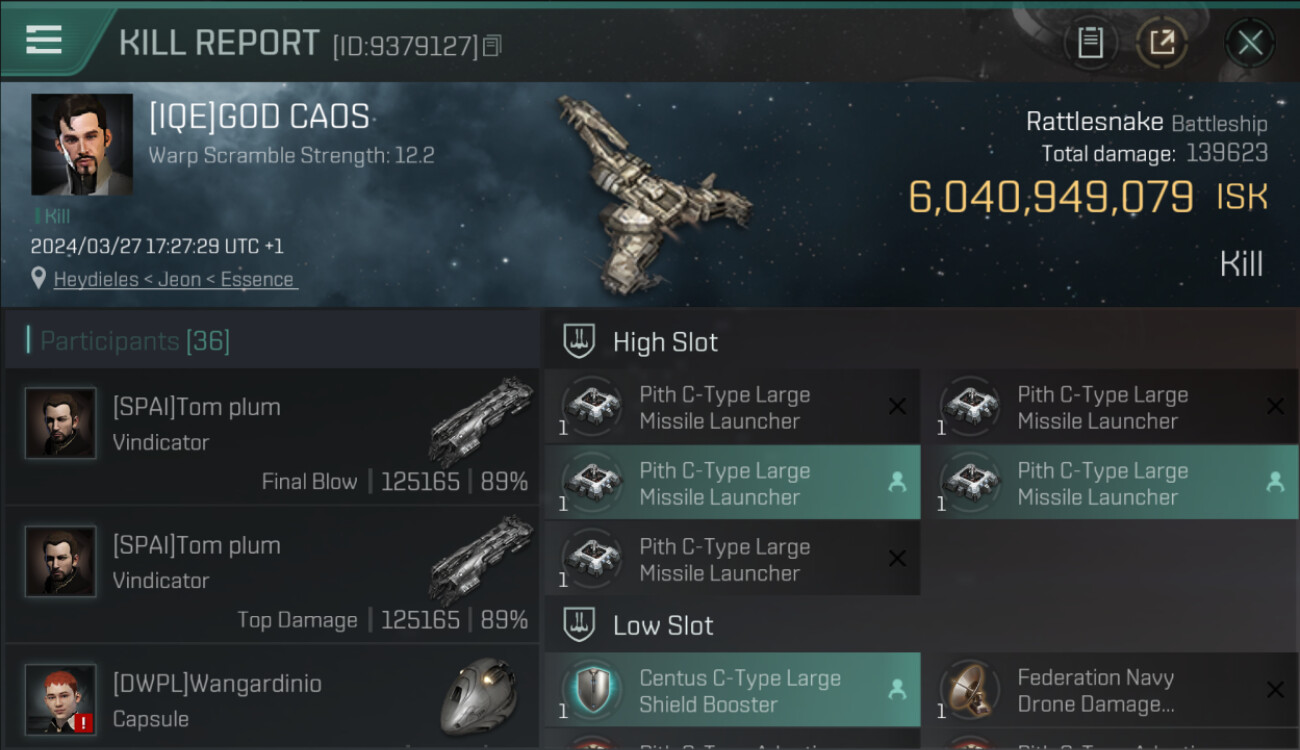Image resolution: width=1300 pixels, height=750 pixels.
Task: Click Federation Navy Drone Damage X marker
Action: [1275, 689]
